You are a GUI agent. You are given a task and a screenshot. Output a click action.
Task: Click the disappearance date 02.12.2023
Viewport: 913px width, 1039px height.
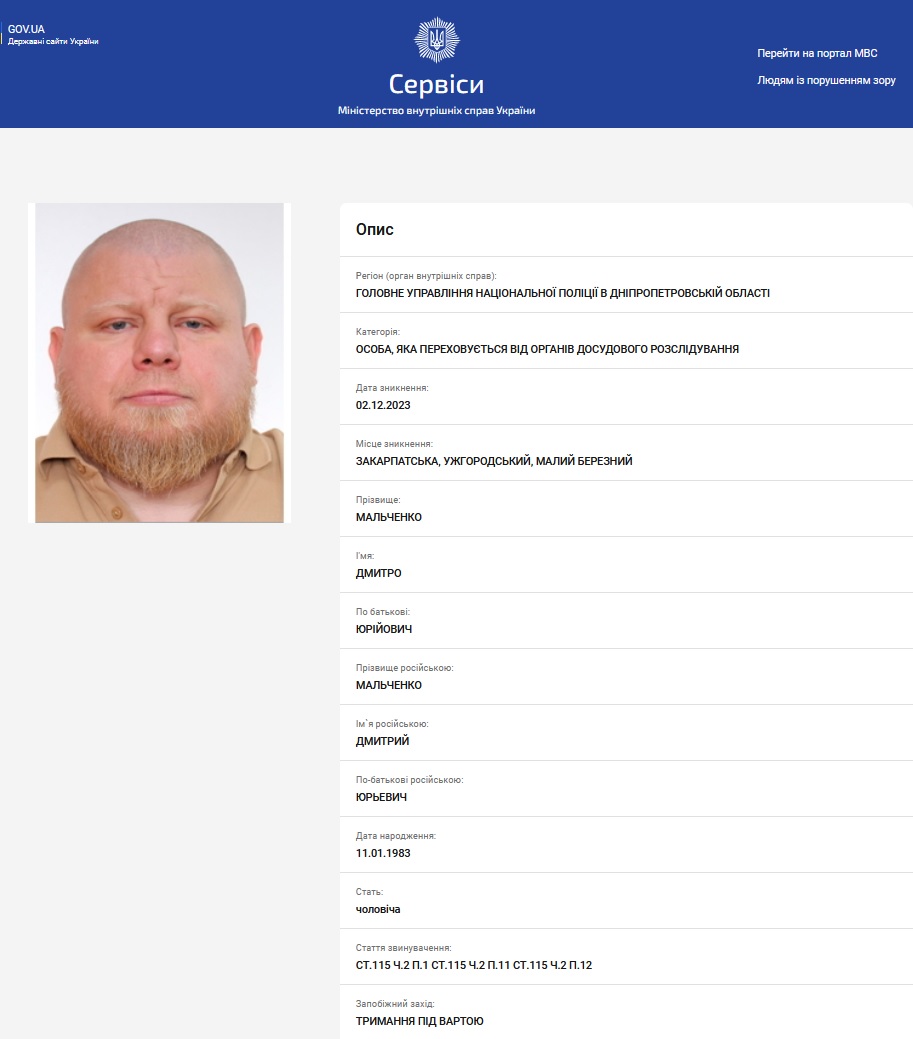tap(383, 405)
